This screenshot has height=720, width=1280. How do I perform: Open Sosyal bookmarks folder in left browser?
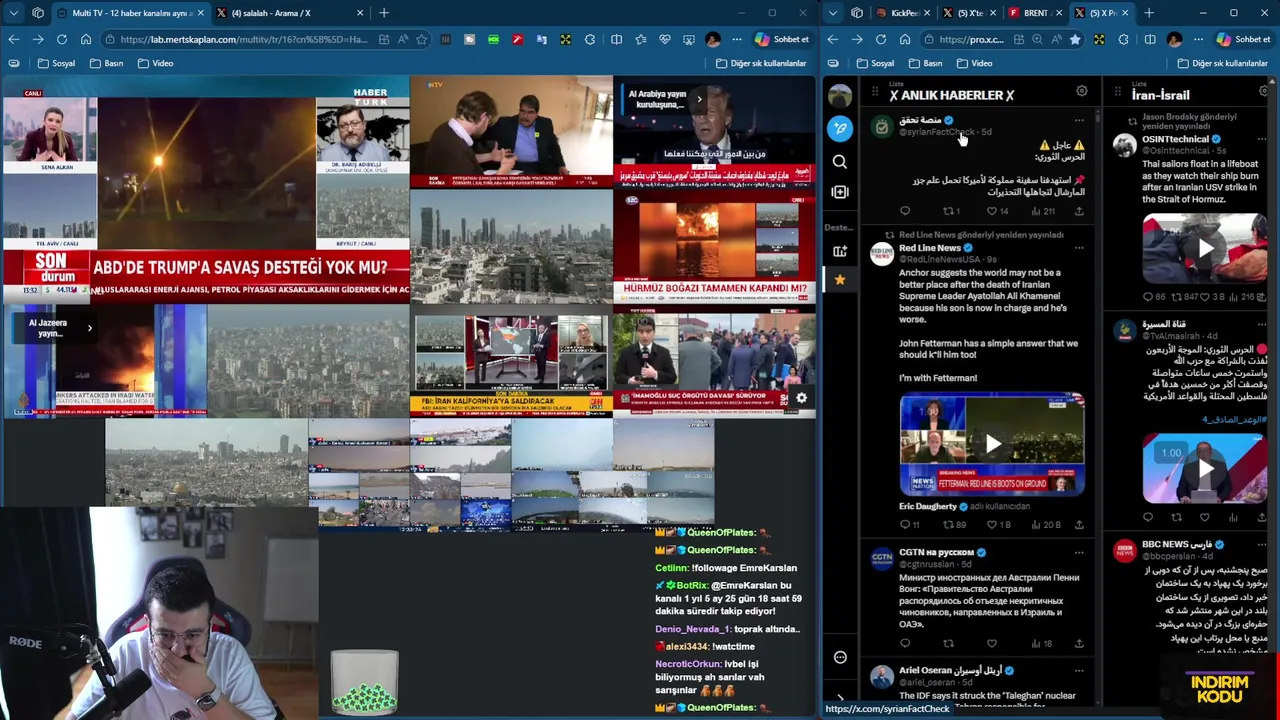click(x=56, y=63)
